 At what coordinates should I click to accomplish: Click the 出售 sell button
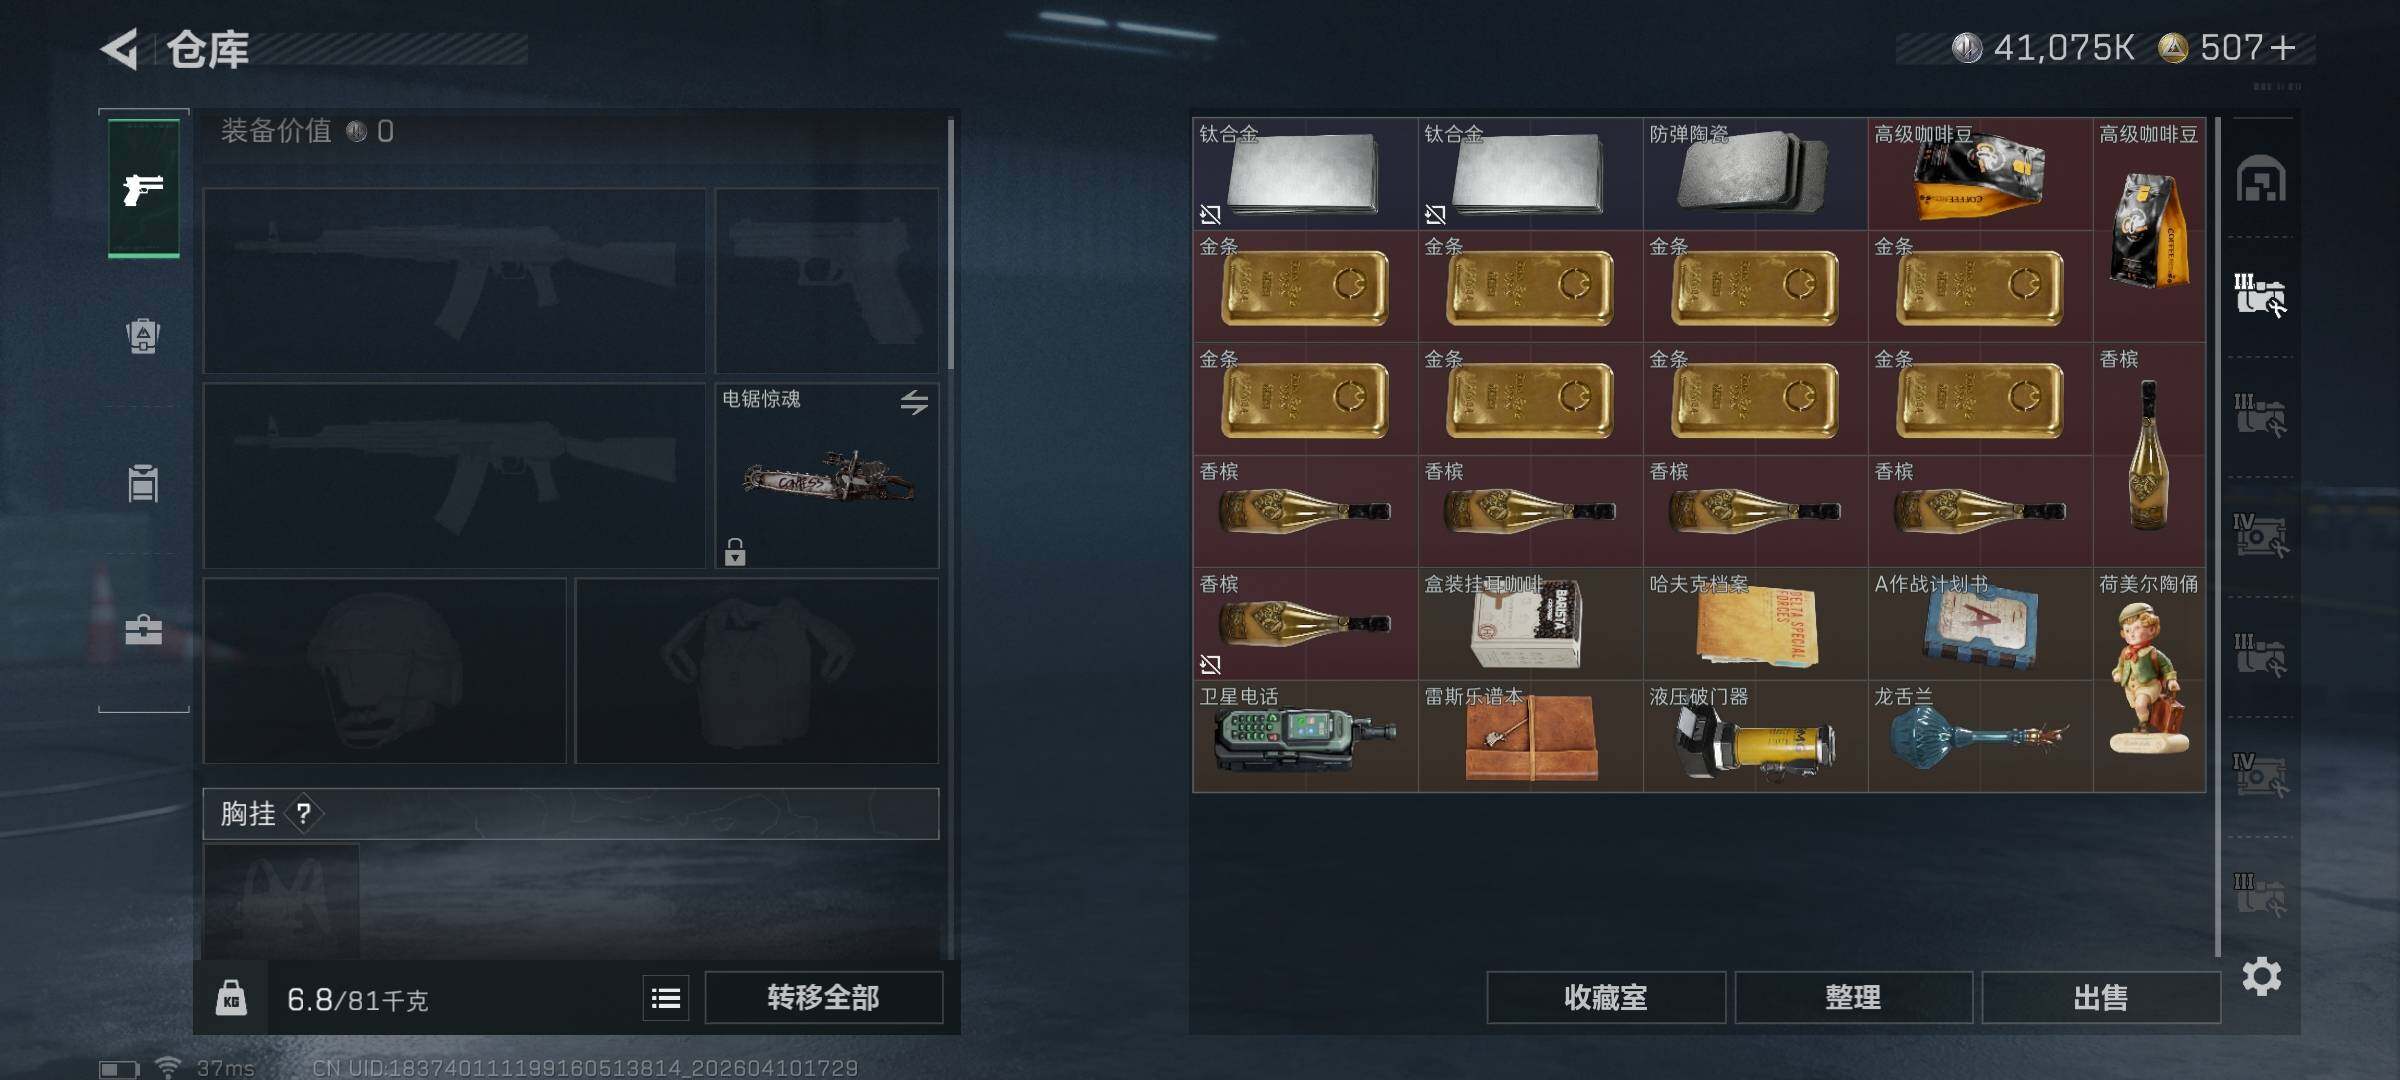[2101, 997]
